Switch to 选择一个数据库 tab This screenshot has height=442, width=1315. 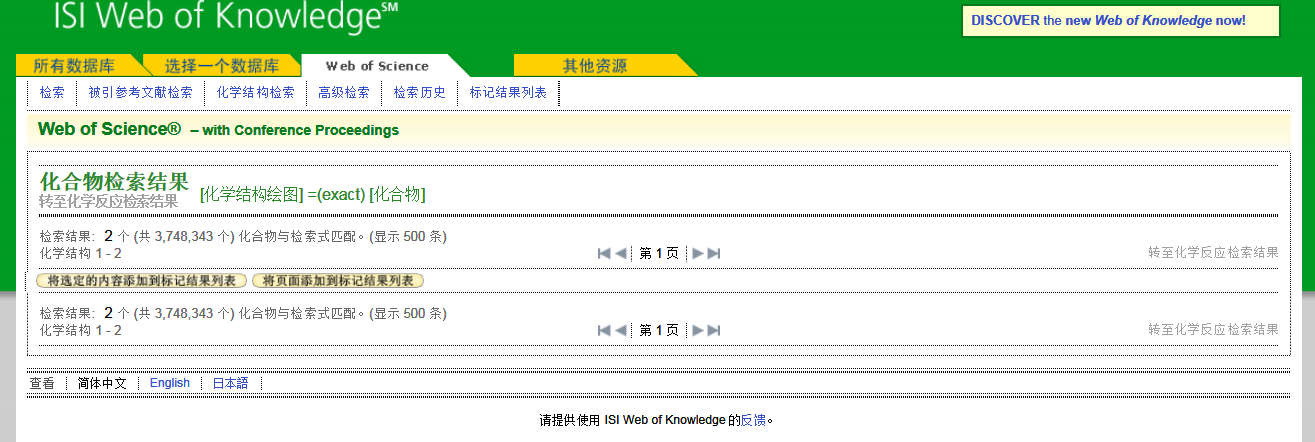pos(222,66)
